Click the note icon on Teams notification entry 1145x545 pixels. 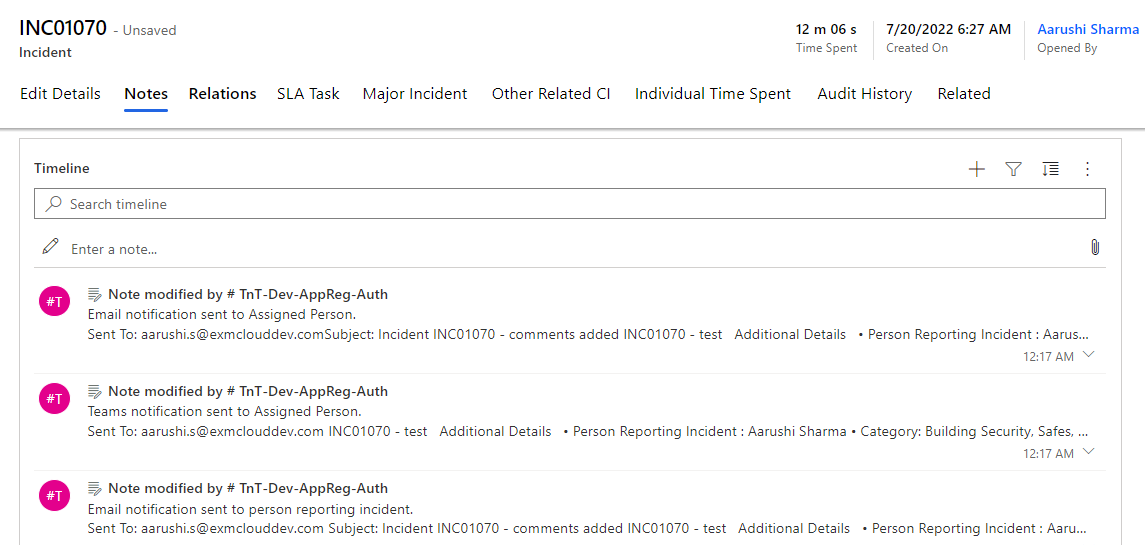(95, 391)
